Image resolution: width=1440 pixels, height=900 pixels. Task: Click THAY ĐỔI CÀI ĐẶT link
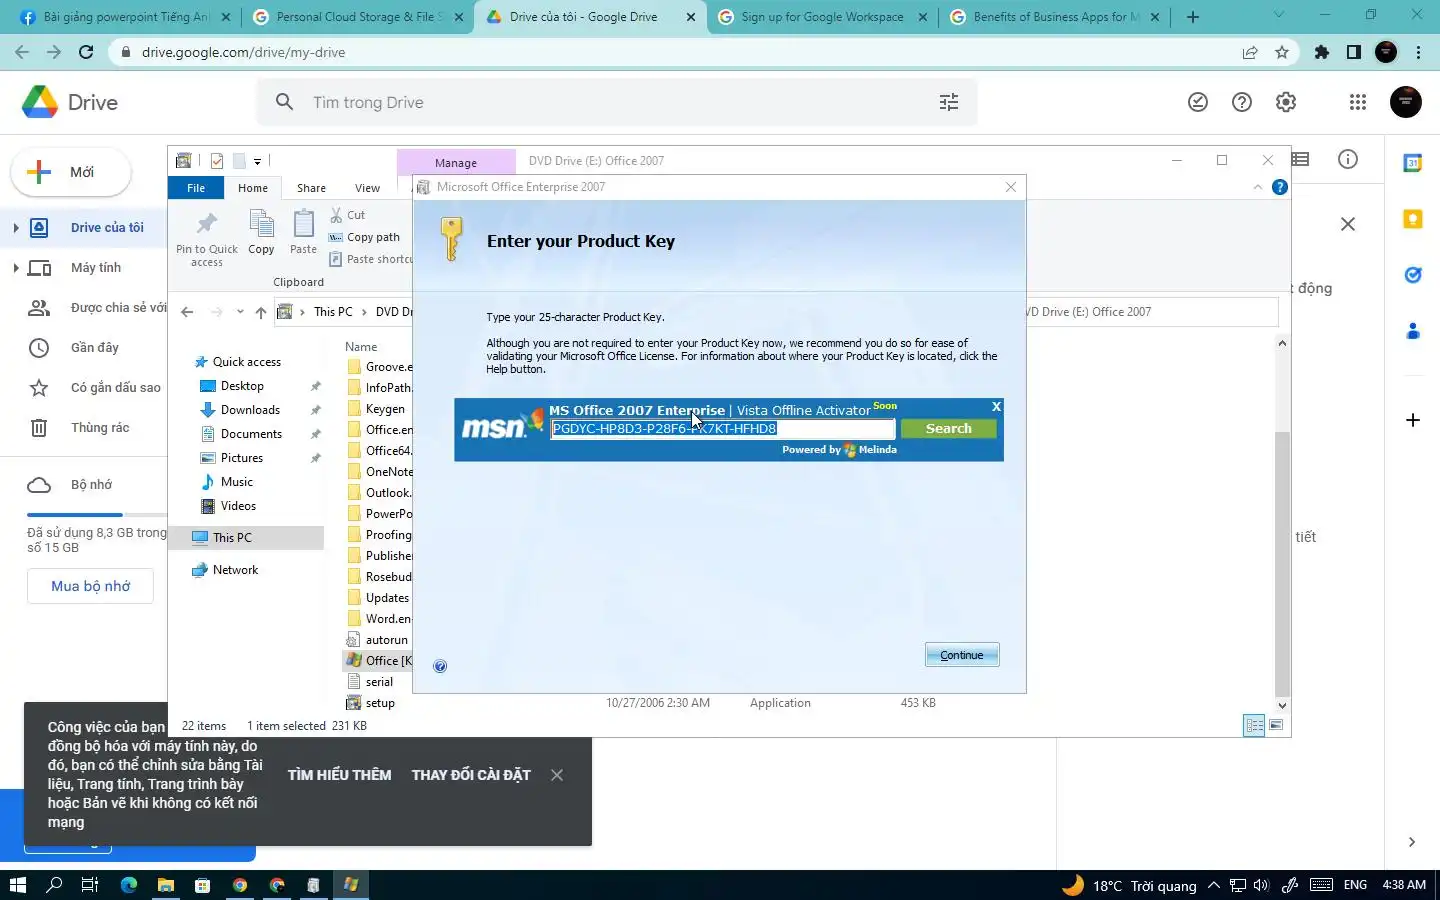(x=471, y=775)
